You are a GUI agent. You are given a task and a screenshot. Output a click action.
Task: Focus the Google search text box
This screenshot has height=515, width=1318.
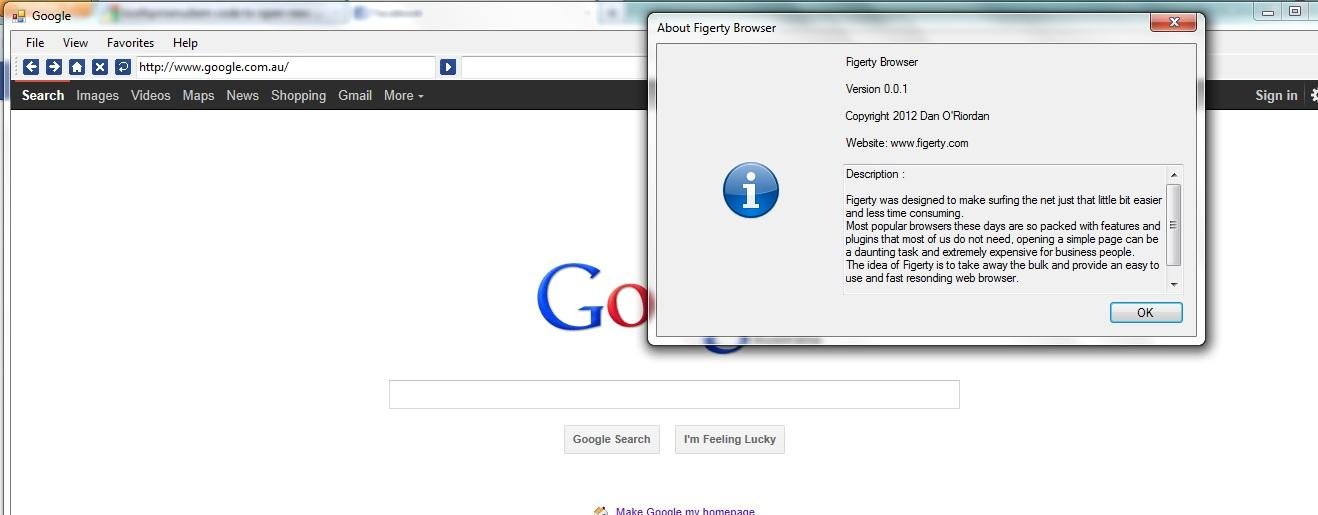pyautogui.click(x=674, y=394)
